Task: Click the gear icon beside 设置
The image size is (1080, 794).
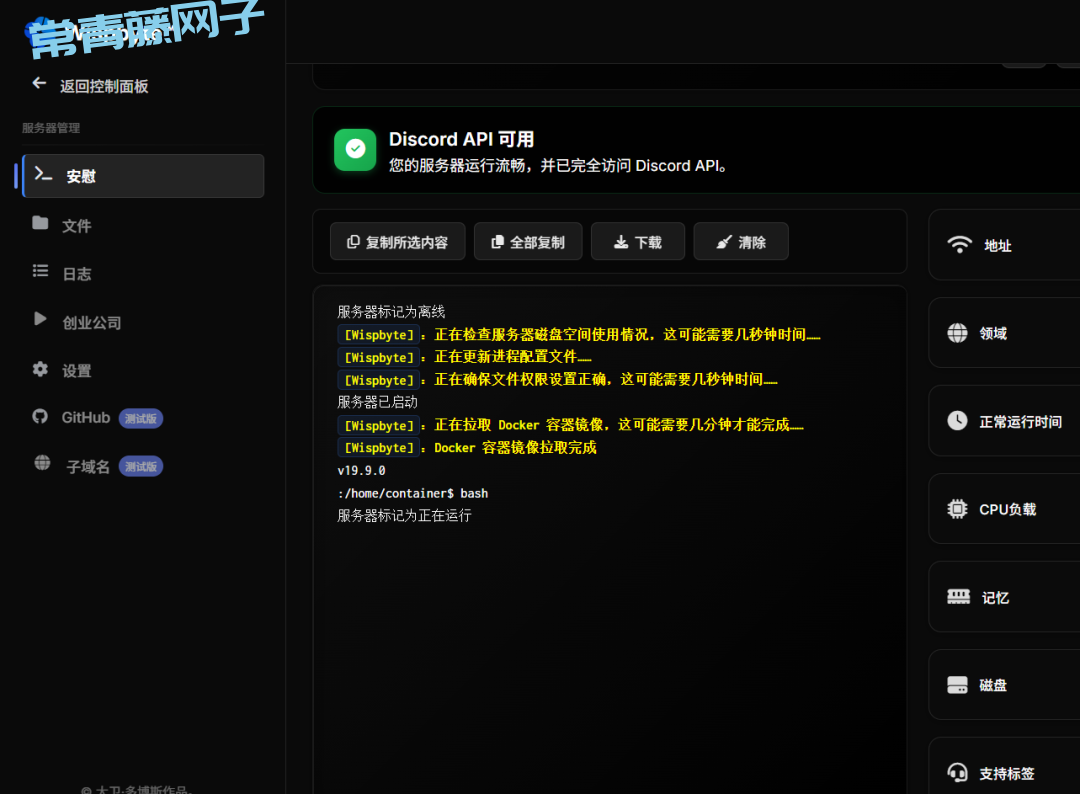Action: [x=40, y=370]
